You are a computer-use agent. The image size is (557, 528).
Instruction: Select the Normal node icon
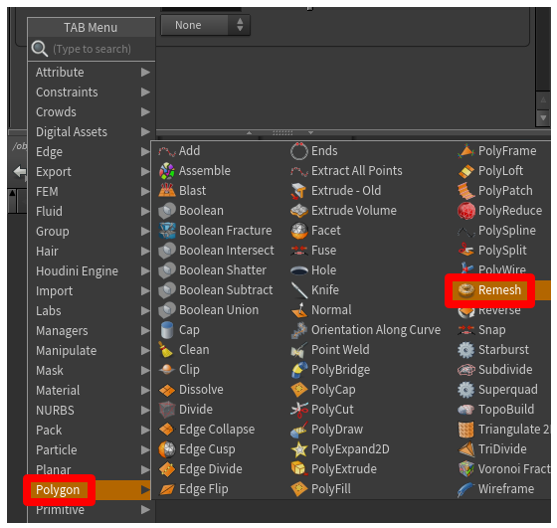point(299,310)
